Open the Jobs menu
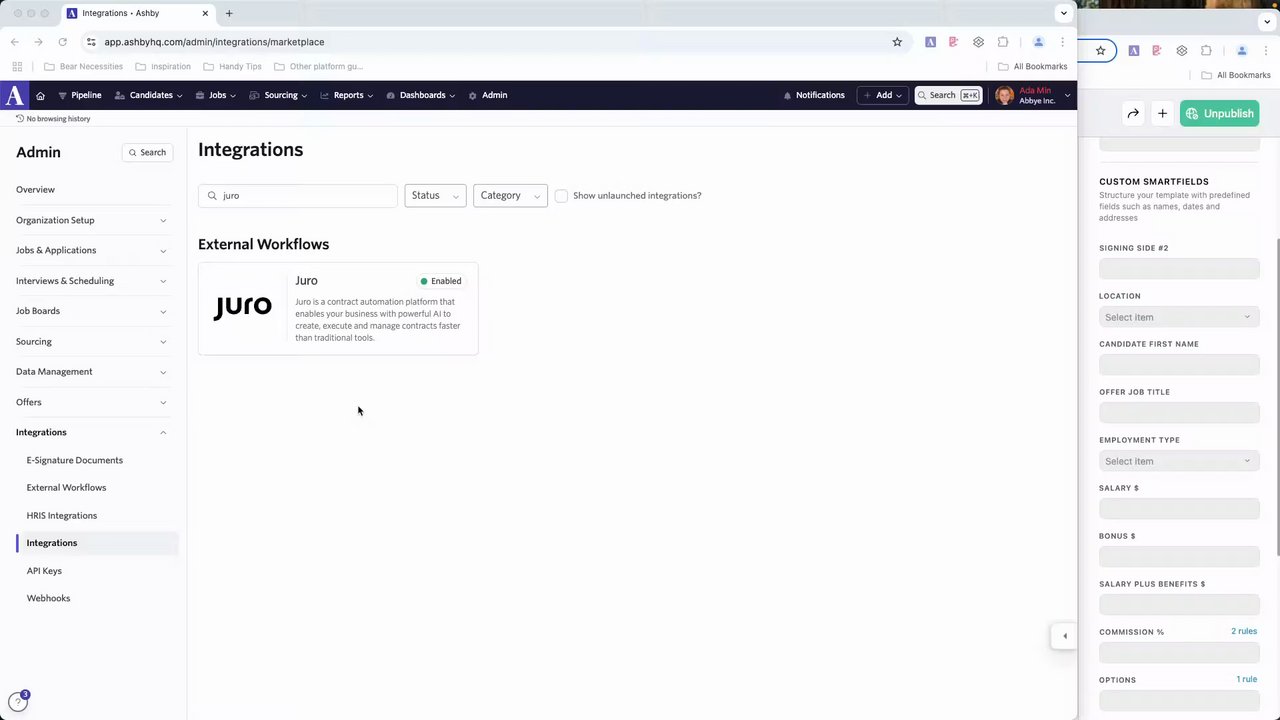This screenshot has width=1280, height=720. [216, 95]
